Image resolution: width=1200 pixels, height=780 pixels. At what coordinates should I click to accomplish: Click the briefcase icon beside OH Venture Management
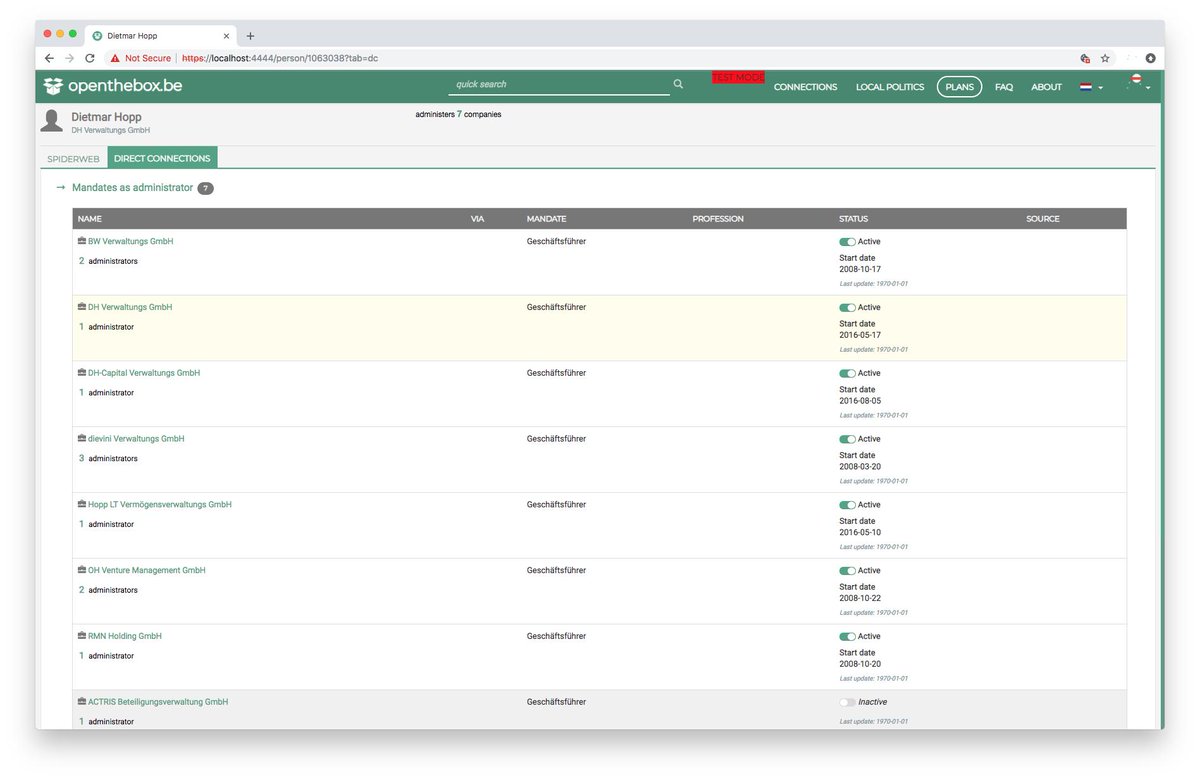[82, 570]
